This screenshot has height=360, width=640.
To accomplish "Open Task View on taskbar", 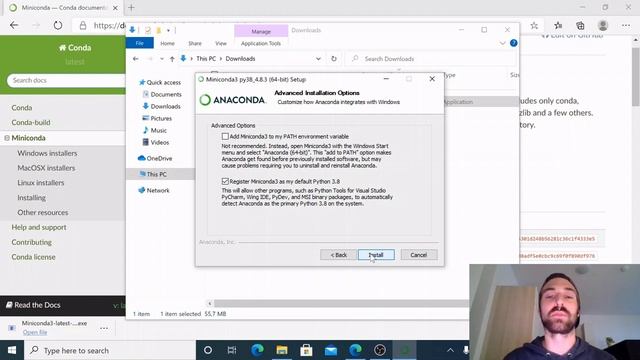I will (232, 350).
